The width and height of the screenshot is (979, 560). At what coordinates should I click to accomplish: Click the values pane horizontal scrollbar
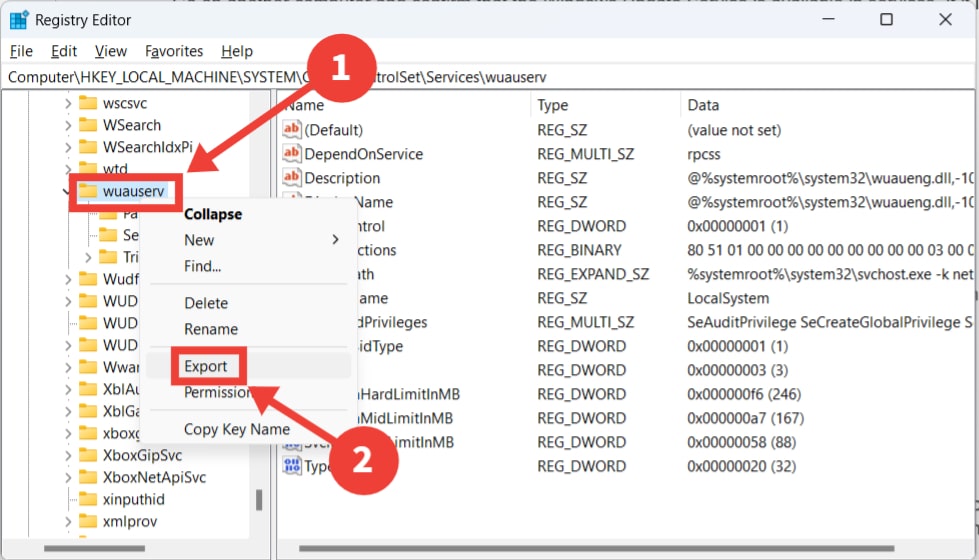[596, 549]
